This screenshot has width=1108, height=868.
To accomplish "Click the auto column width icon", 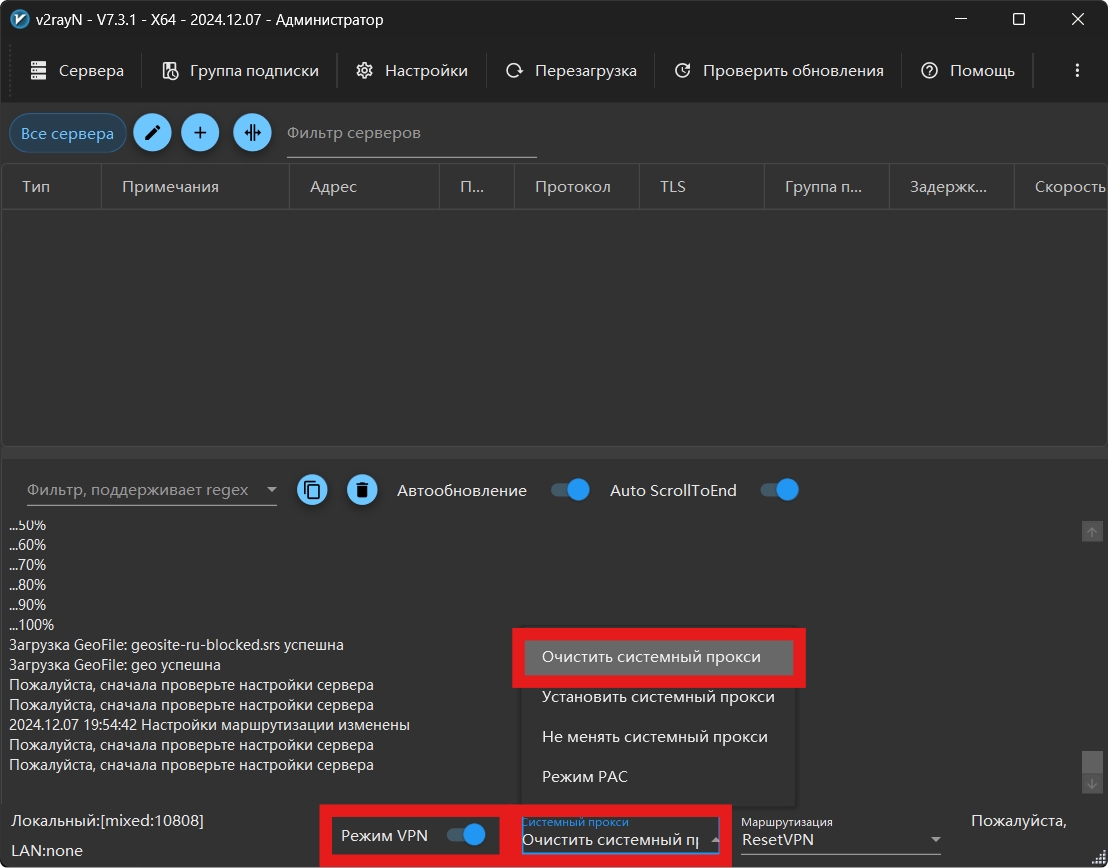I will (x=252, y=133).
